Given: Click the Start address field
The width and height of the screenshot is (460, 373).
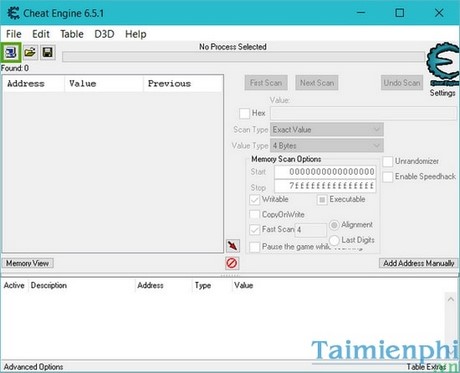Looking at the screenshot, I should 325,172.
